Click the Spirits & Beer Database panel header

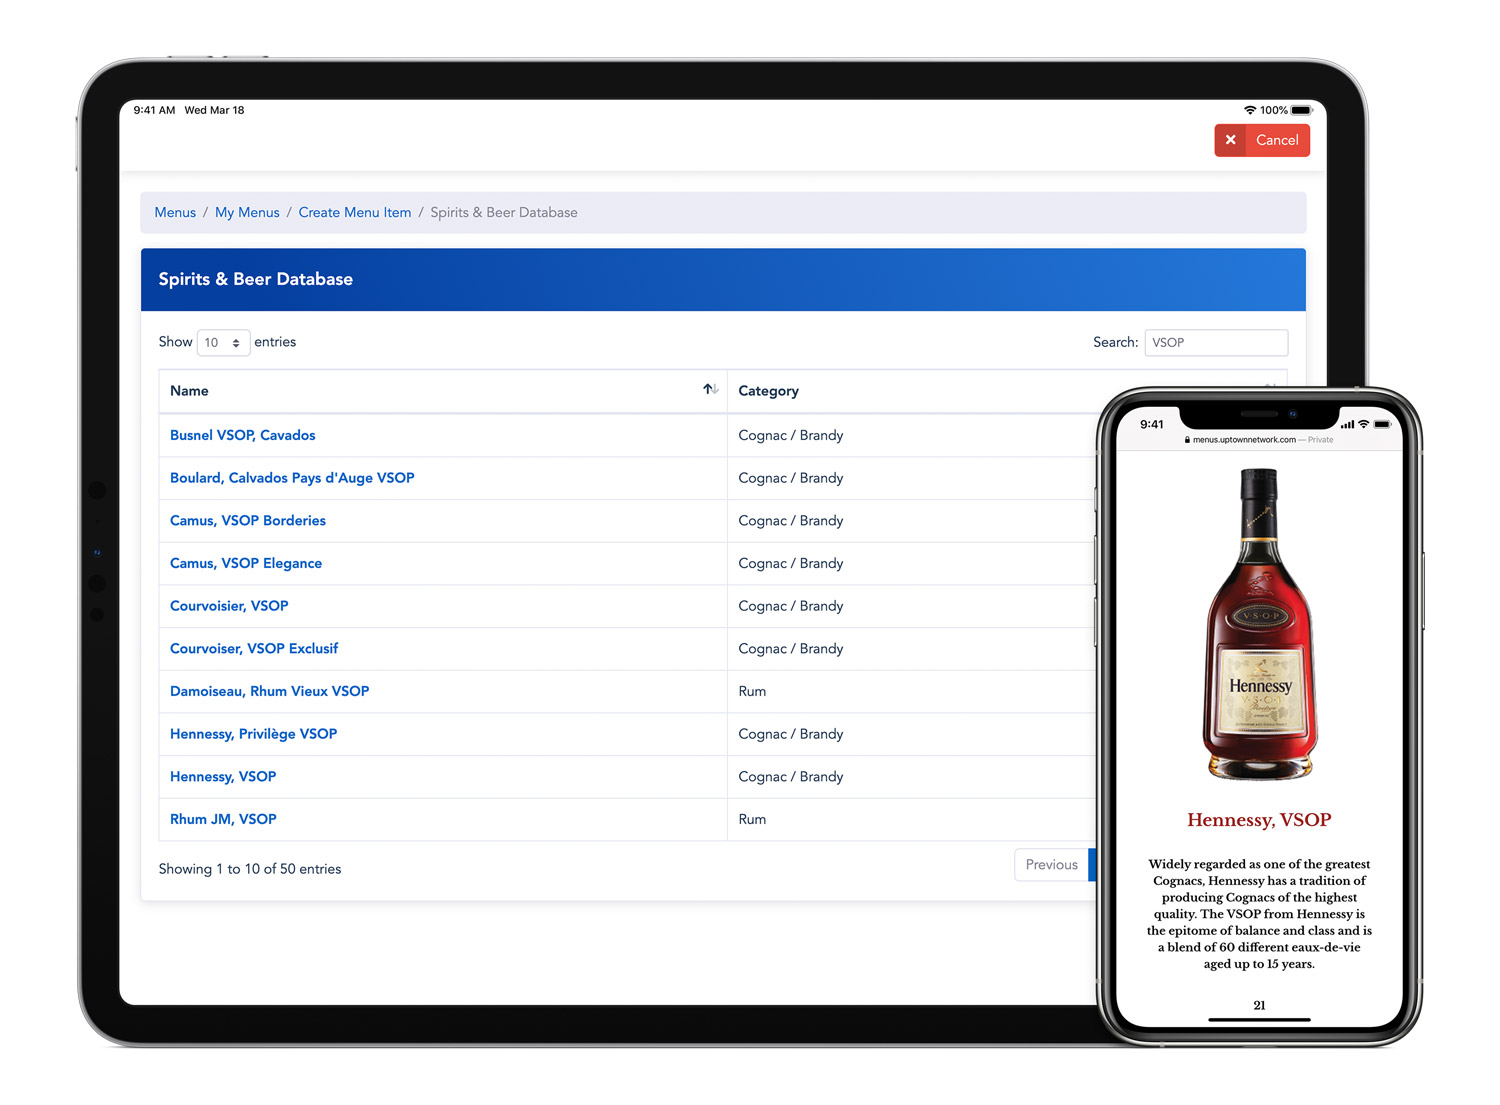point(723,279)
